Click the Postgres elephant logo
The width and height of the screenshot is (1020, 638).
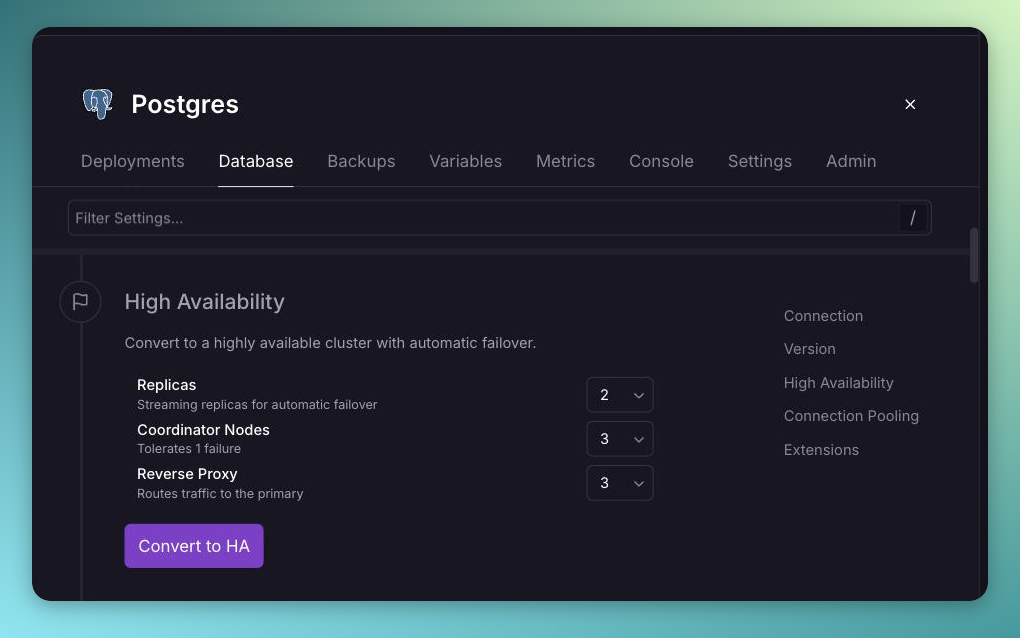click(x=98, y=104)
